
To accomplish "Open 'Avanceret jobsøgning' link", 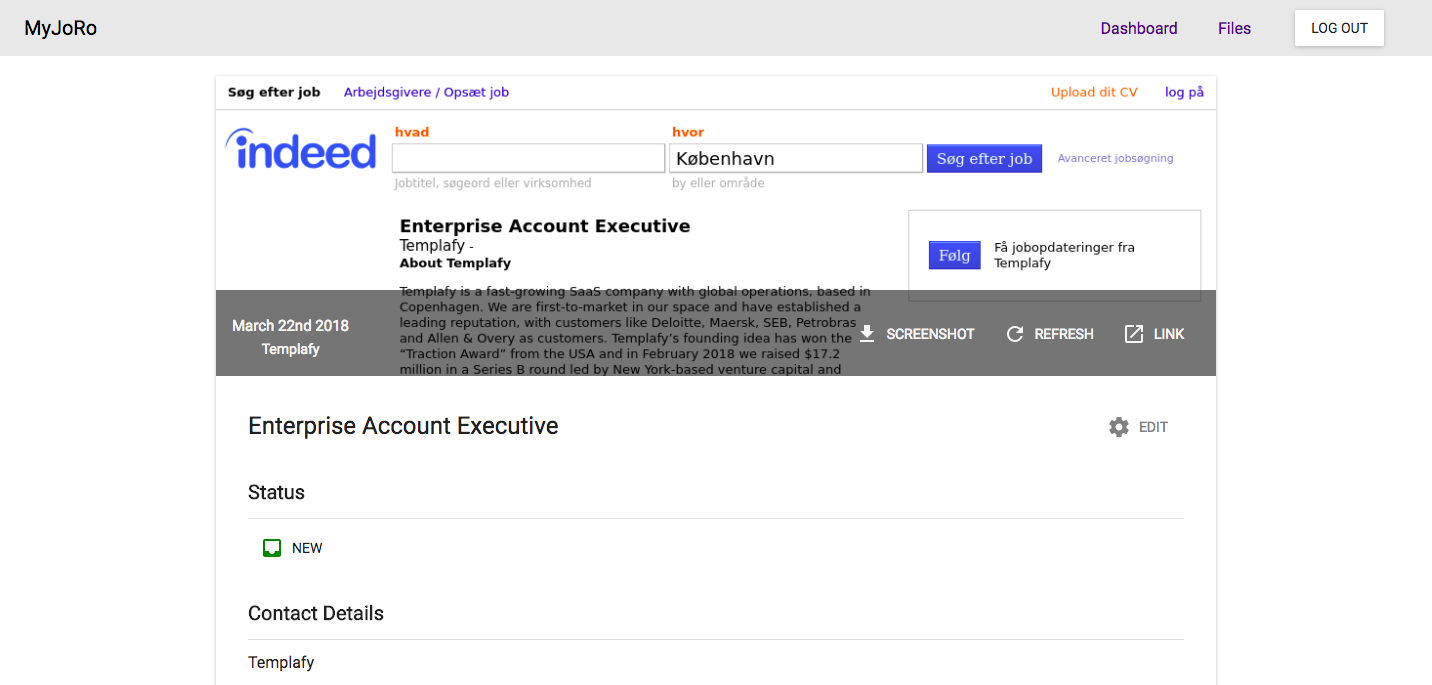I will 1115,158.
